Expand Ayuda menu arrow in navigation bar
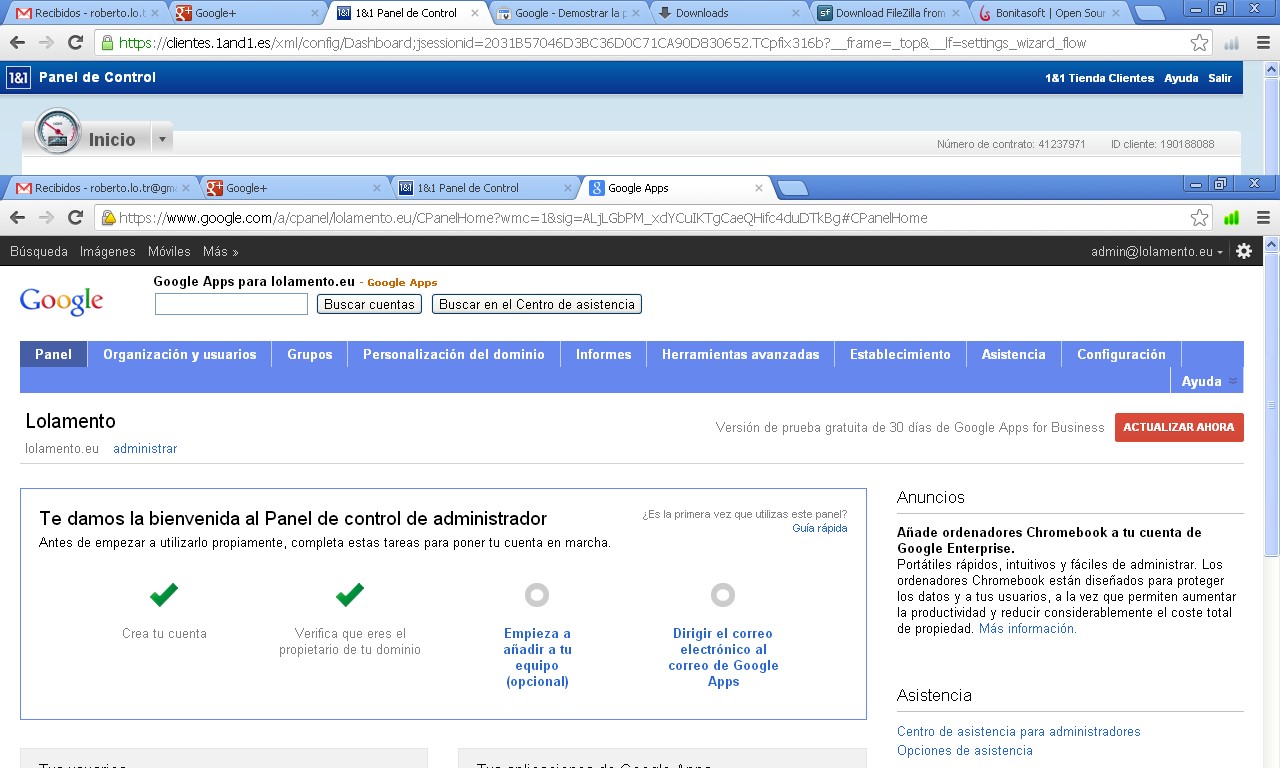 (x=1233, y=381)
